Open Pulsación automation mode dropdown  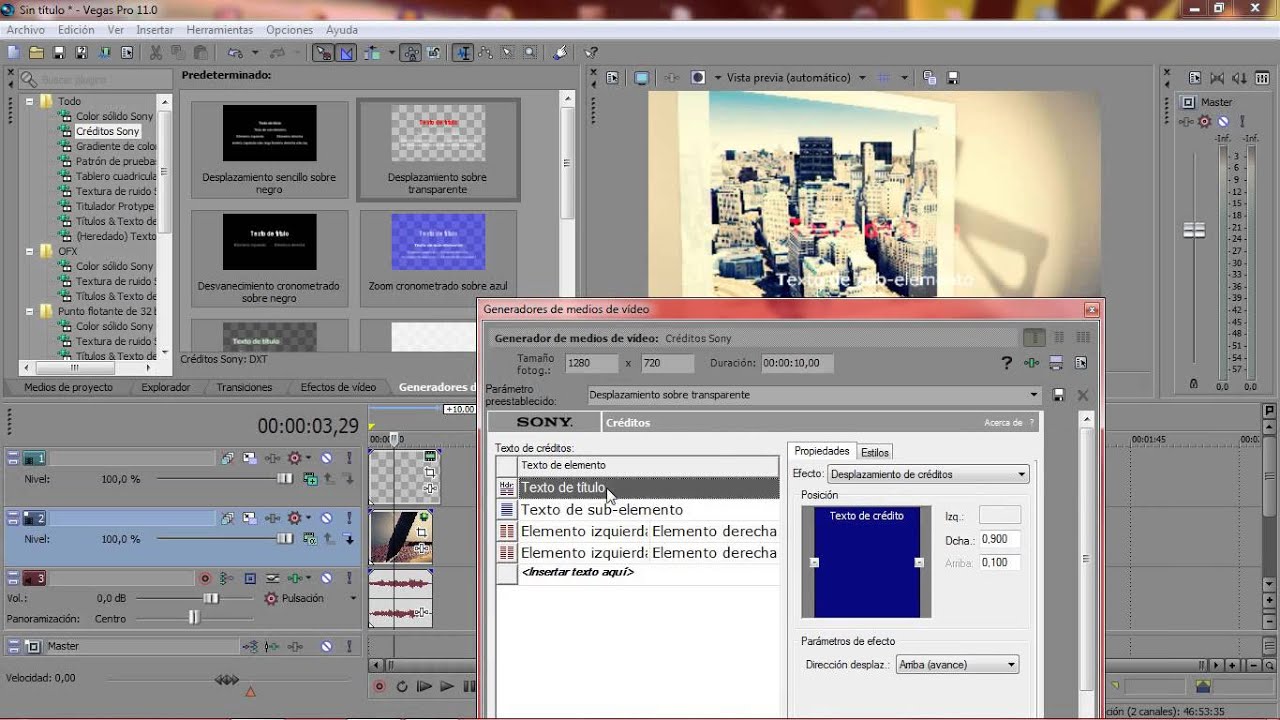[353, 598]
